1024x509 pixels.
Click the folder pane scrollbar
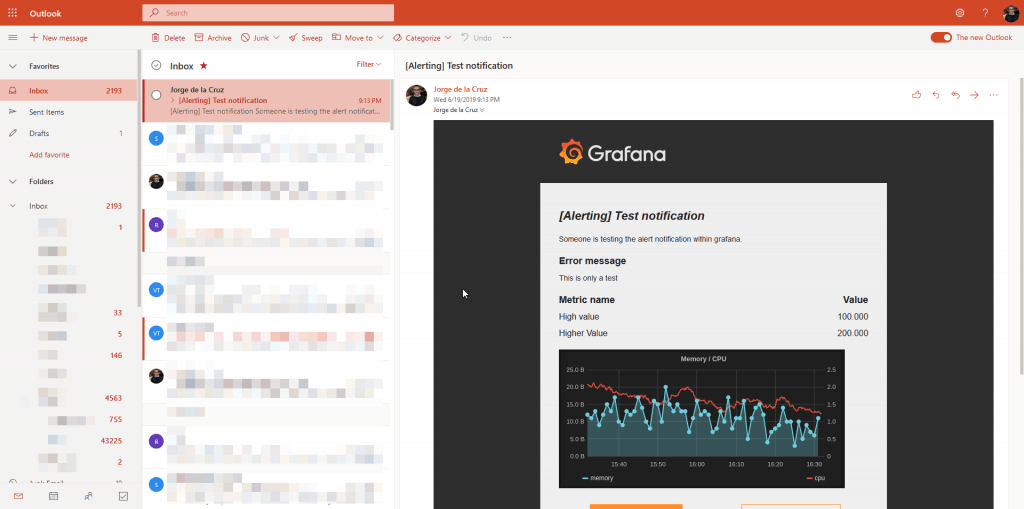138,178
